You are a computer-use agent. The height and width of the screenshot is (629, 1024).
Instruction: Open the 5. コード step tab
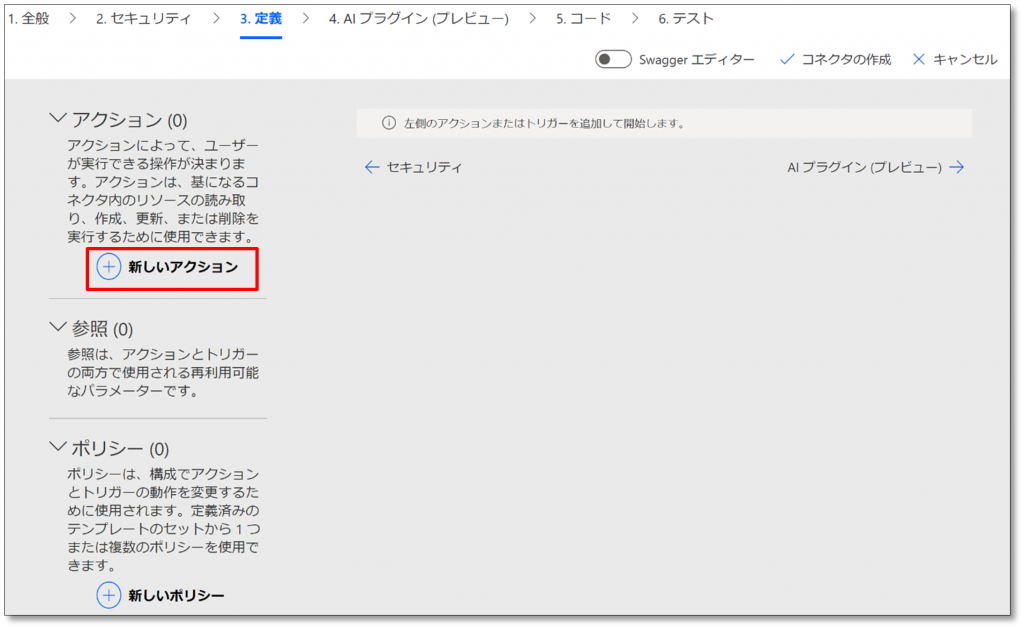(x=583, y=18)
